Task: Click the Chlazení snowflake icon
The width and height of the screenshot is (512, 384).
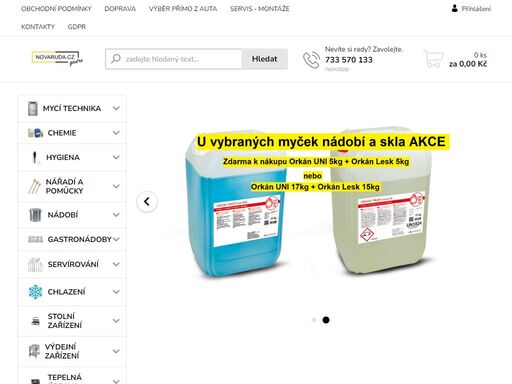Action: click(x=35, y=292)
